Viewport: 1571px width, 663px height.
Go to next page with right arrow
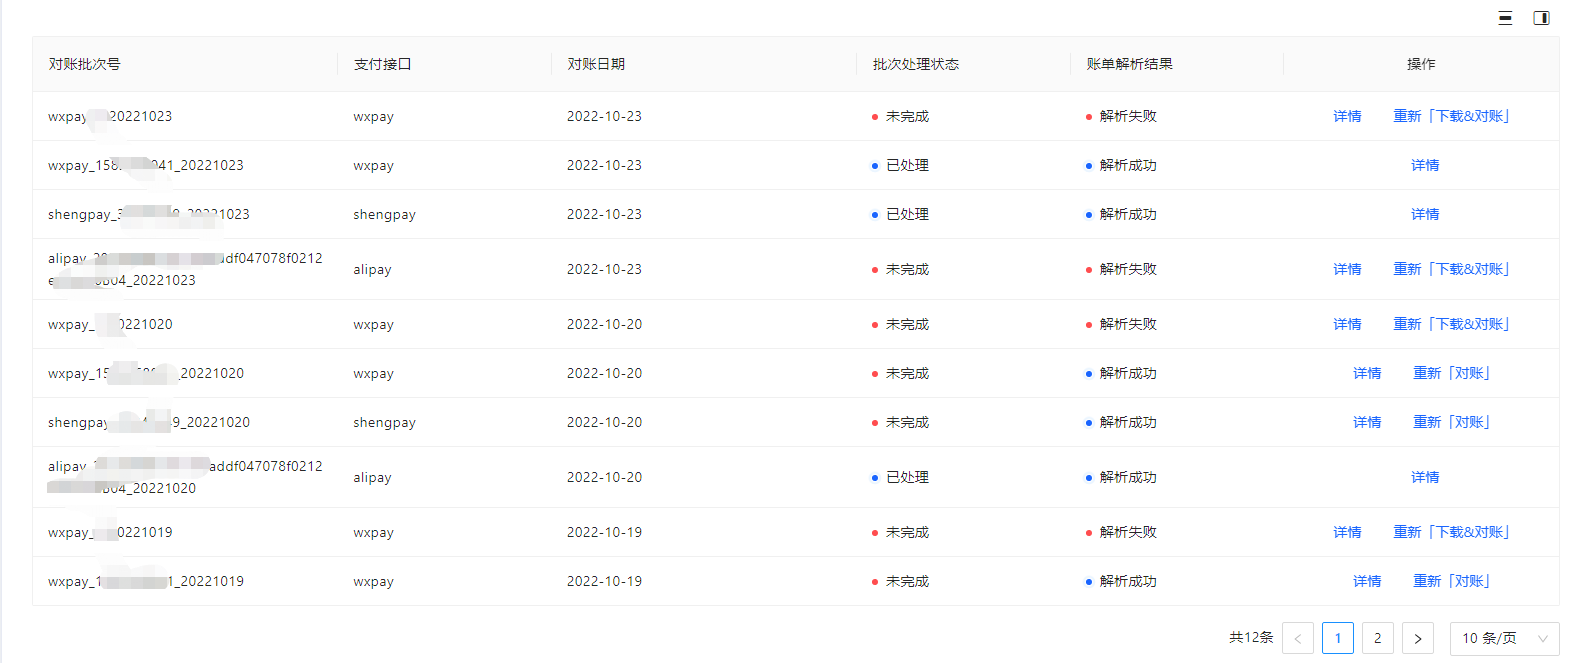point(1417,638)
